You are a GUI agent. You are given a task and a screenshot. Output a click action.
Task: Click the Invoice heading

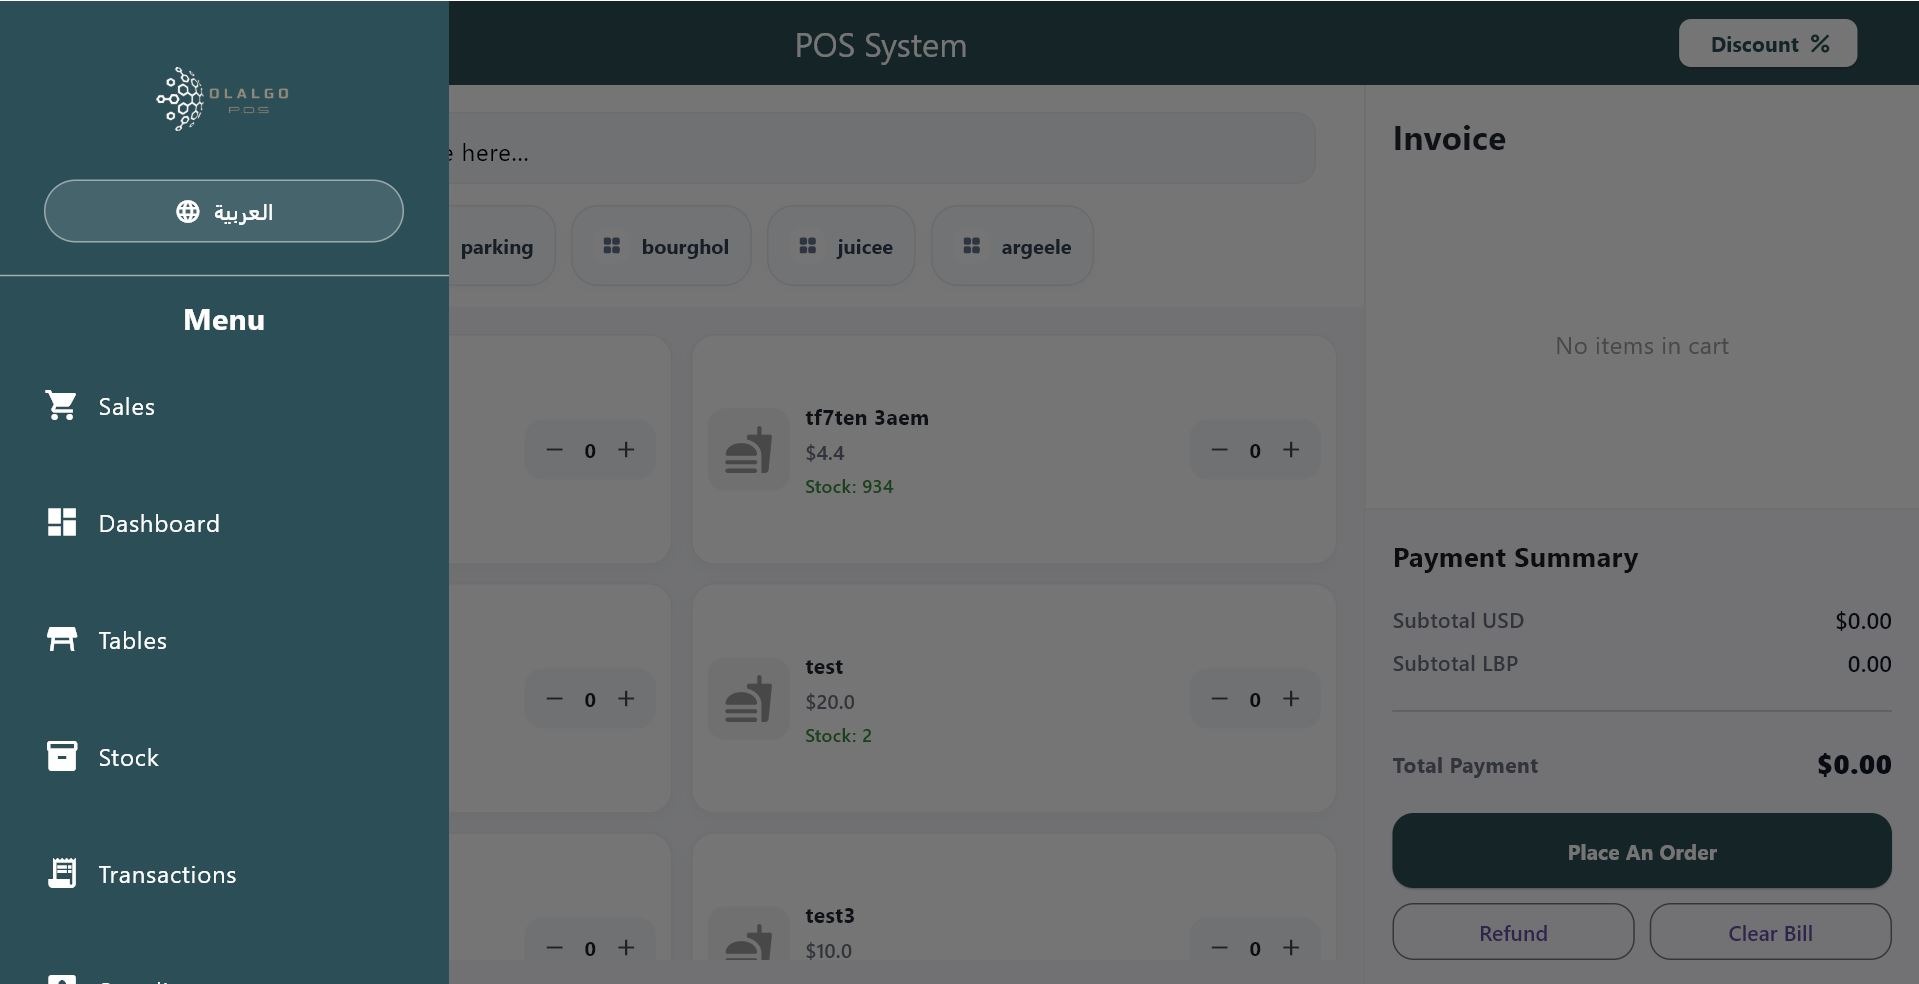(x=1449, y=138)
